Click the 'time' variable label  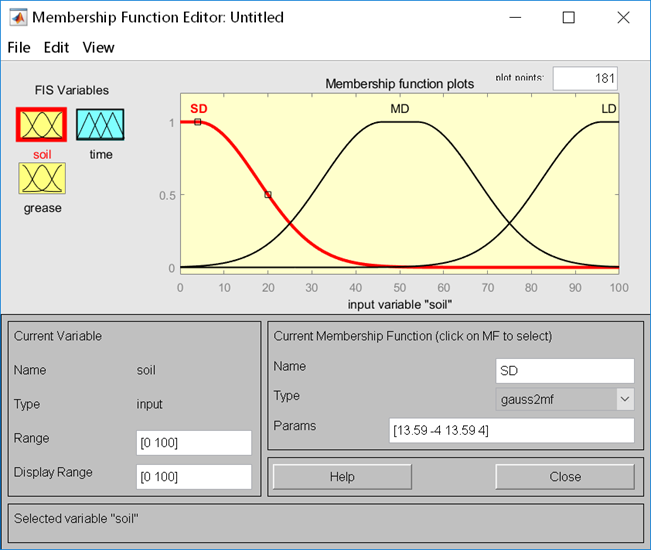[101, 154]
